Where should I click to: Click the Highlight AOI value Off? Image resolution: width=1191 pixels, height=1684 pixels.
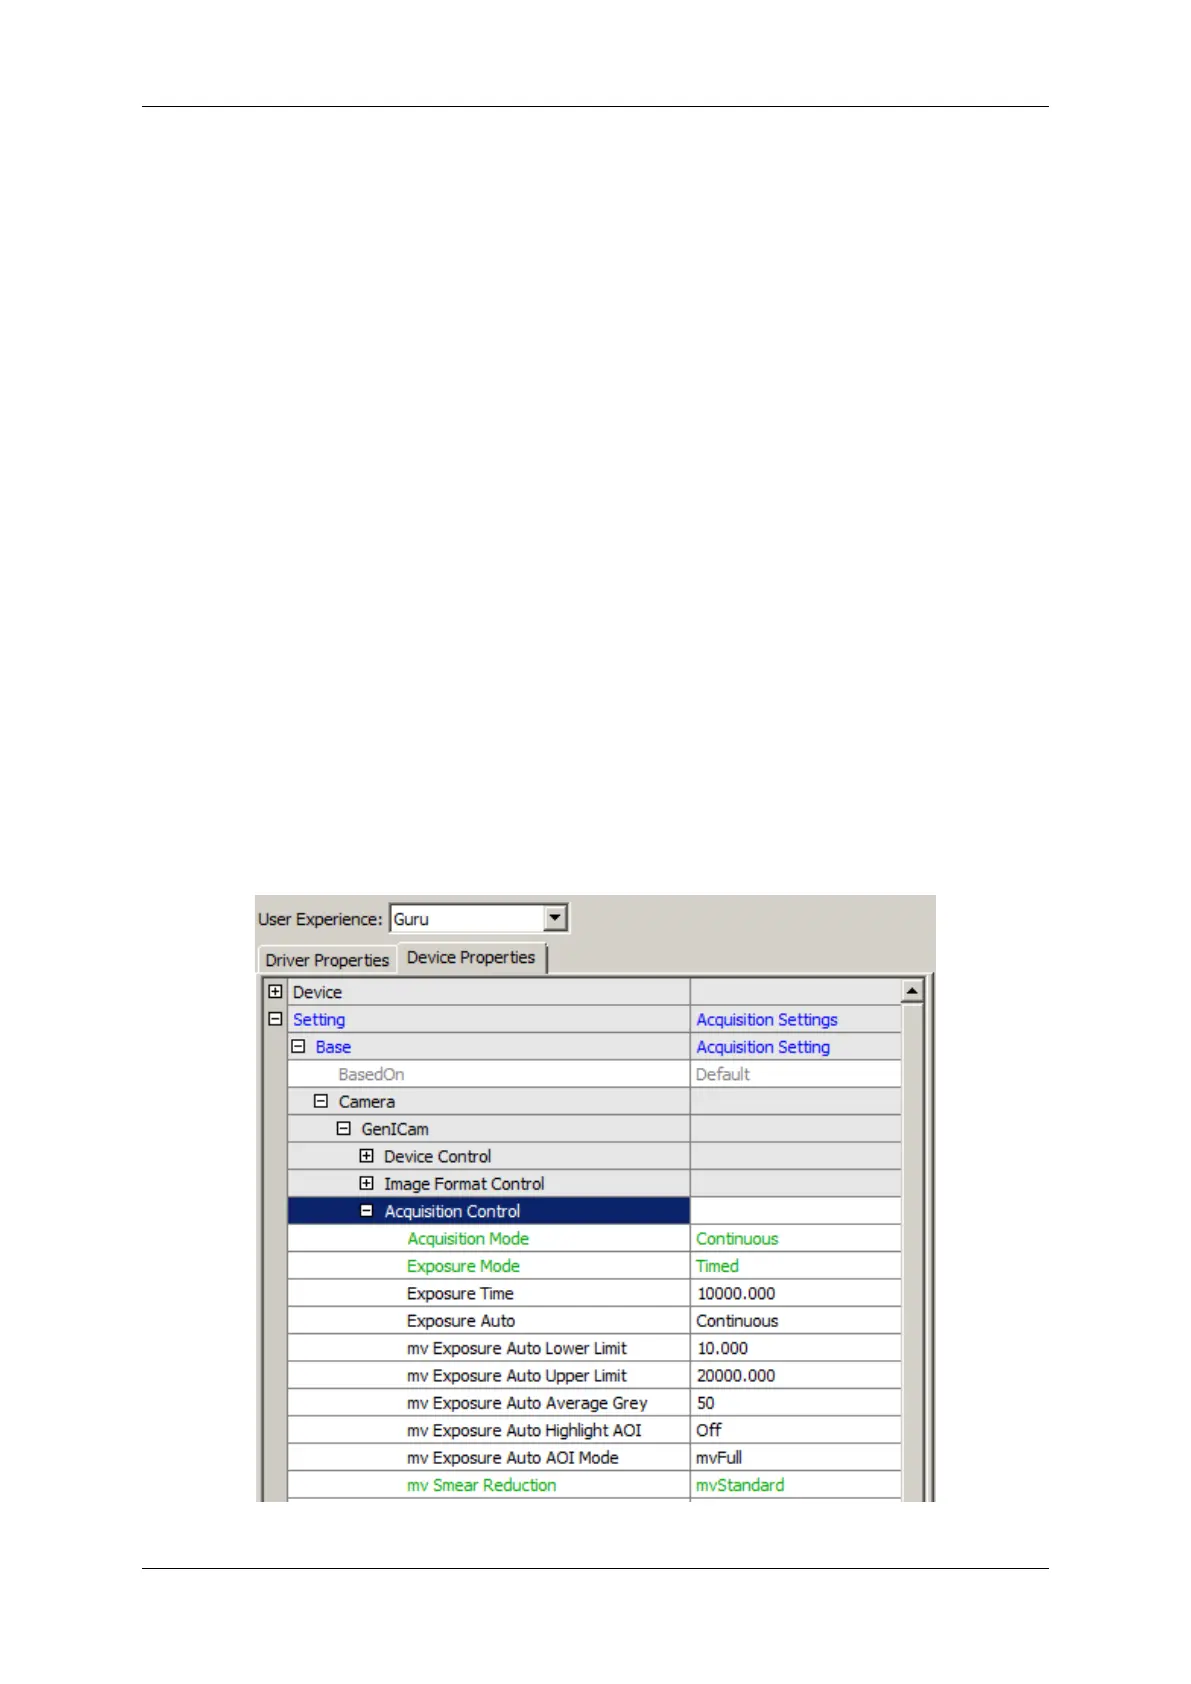709,1430
